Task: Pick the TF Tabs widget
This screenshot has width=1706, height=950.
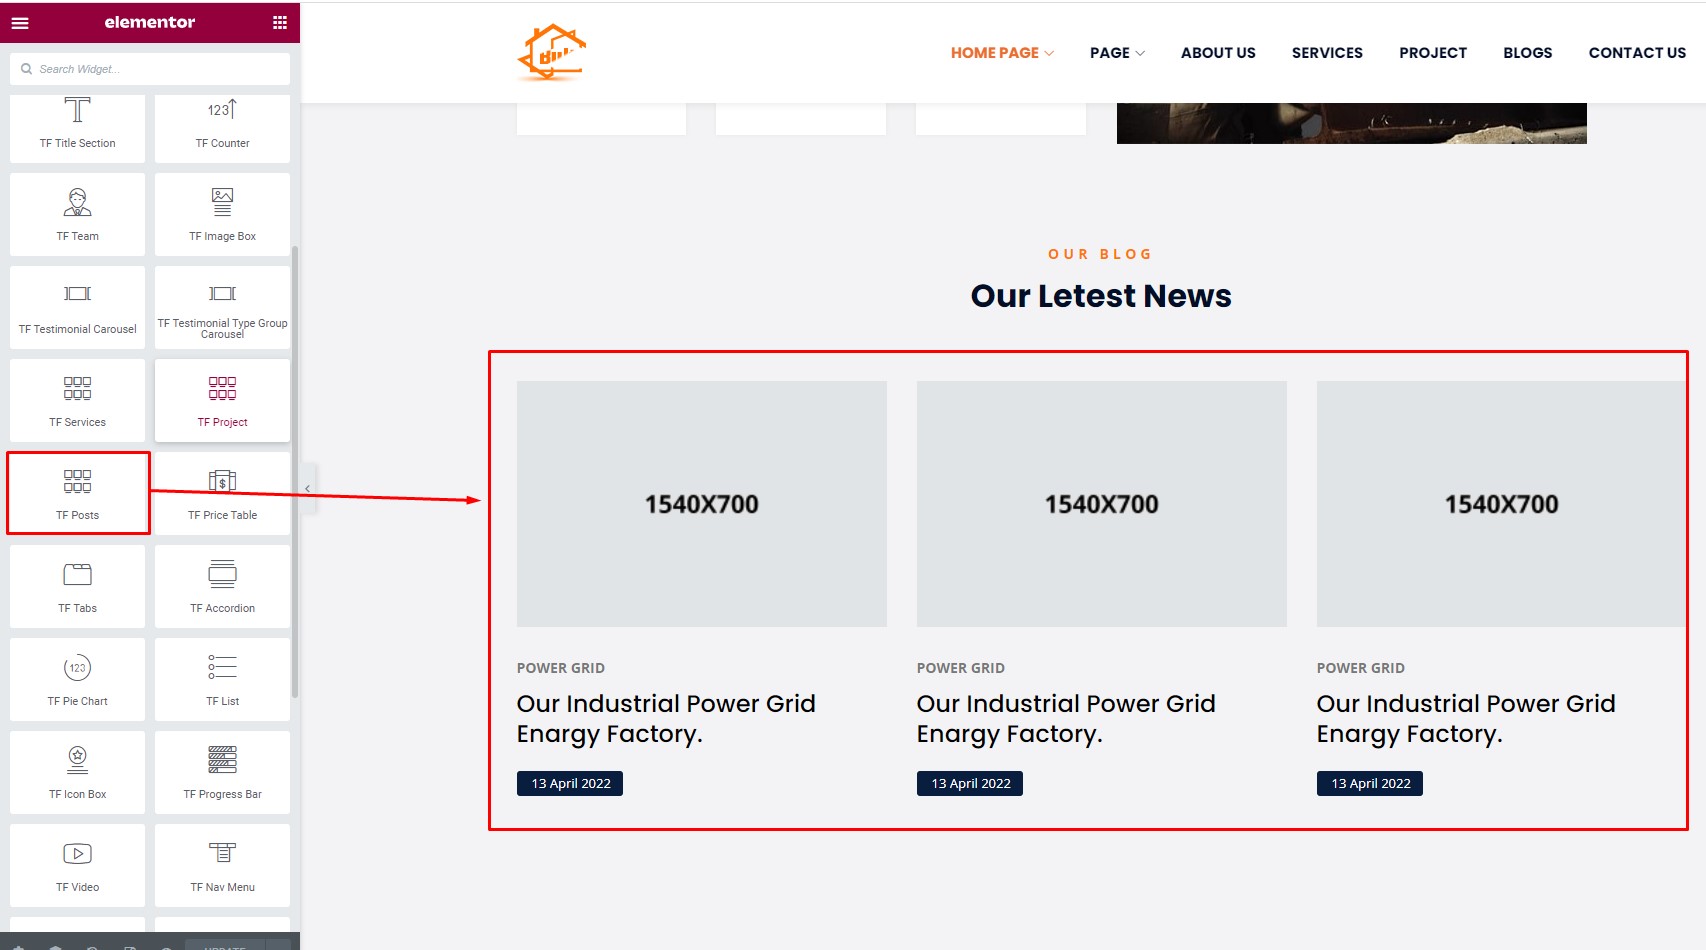Action: point(77,586)
